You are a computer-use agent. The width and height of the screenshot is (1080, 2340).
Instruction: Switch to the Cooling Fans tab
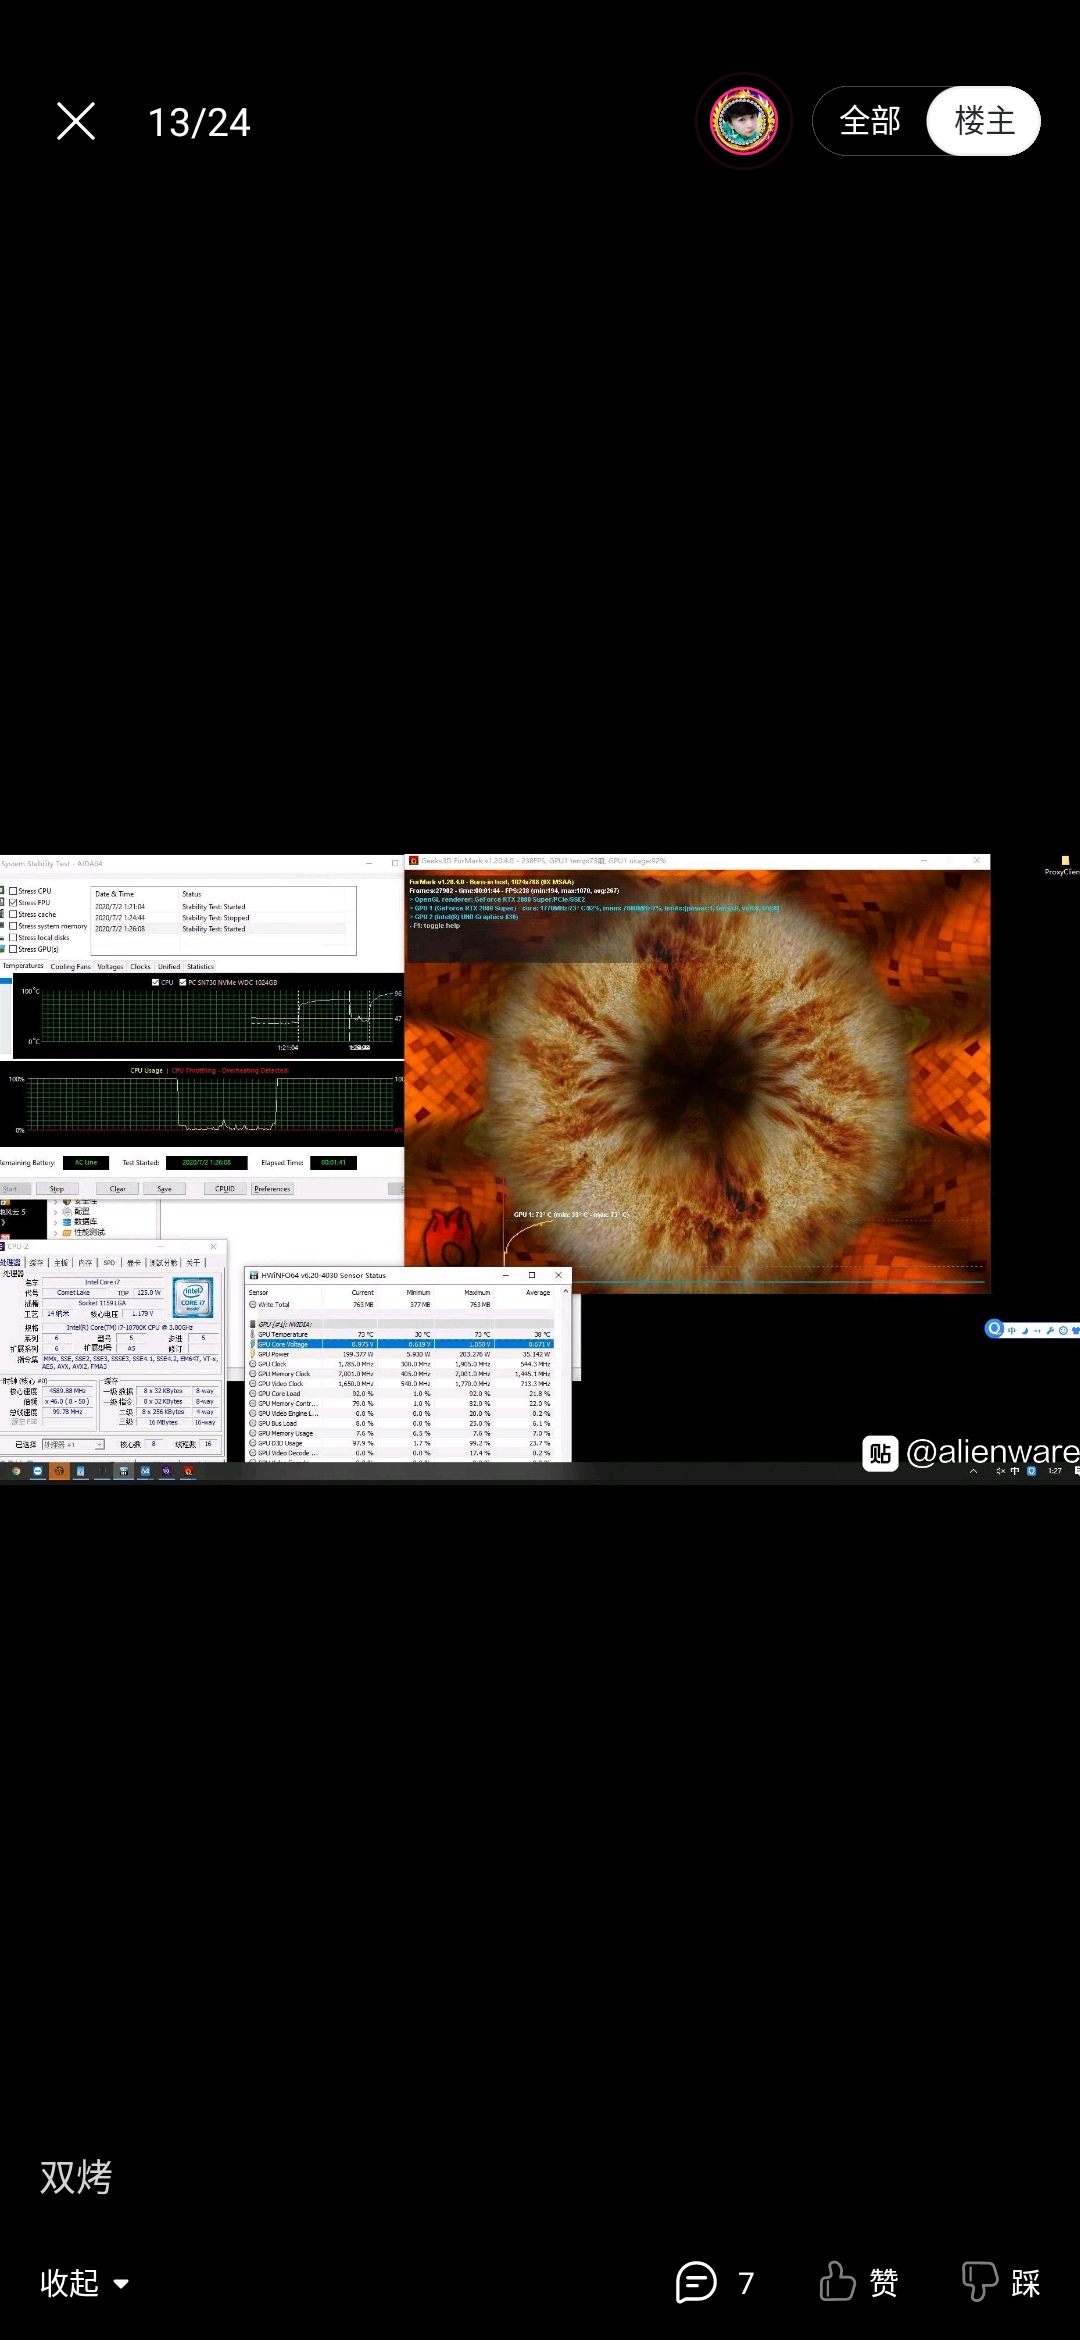coord(70,967)
